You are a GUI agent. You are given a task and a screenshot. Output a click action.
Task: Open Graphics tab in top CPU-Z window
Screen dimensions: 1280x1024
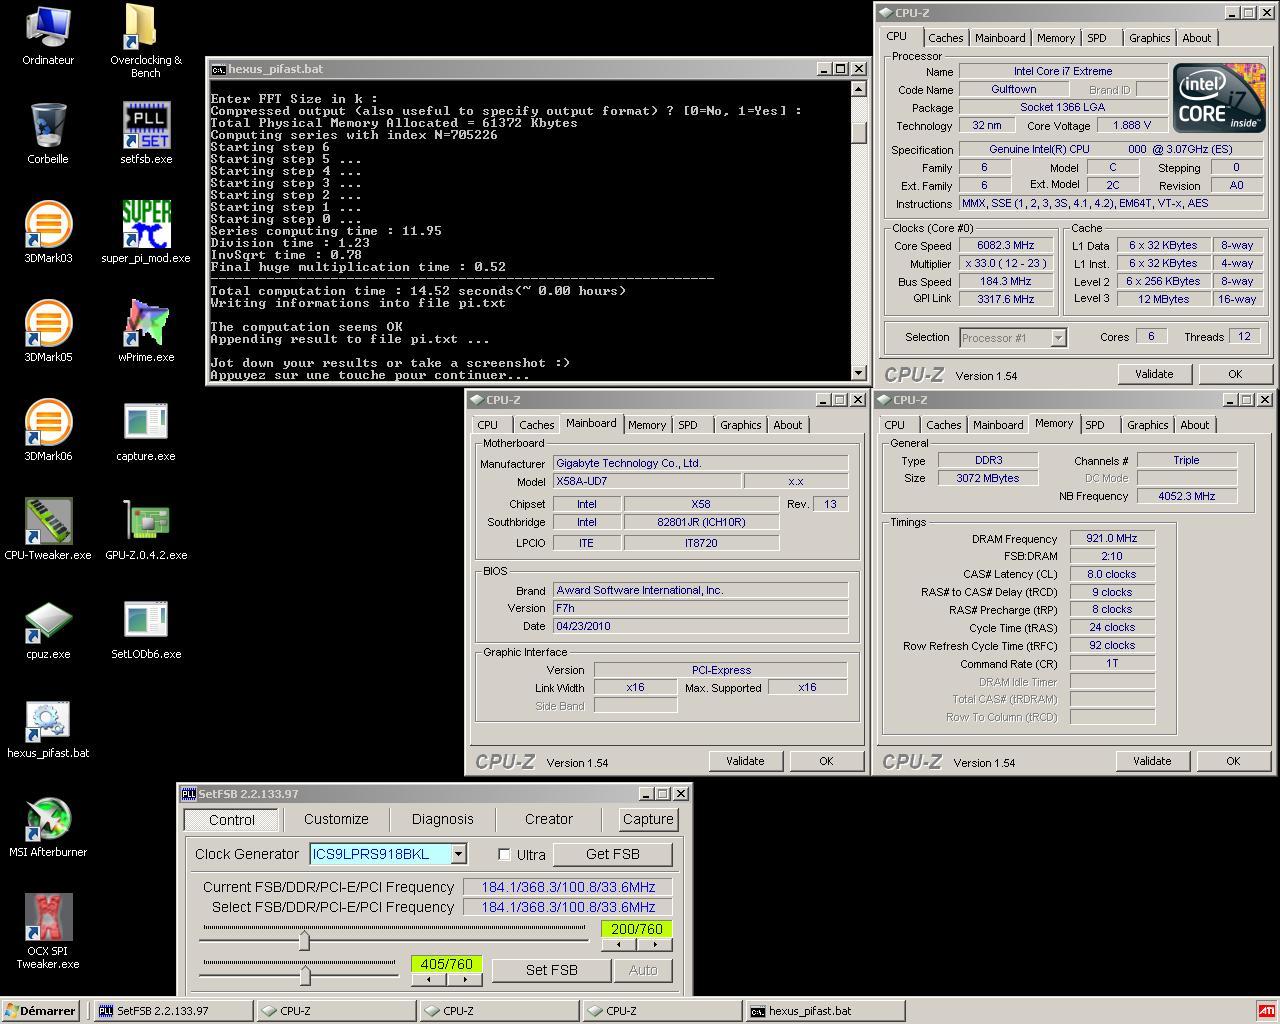pos(1149,38)
